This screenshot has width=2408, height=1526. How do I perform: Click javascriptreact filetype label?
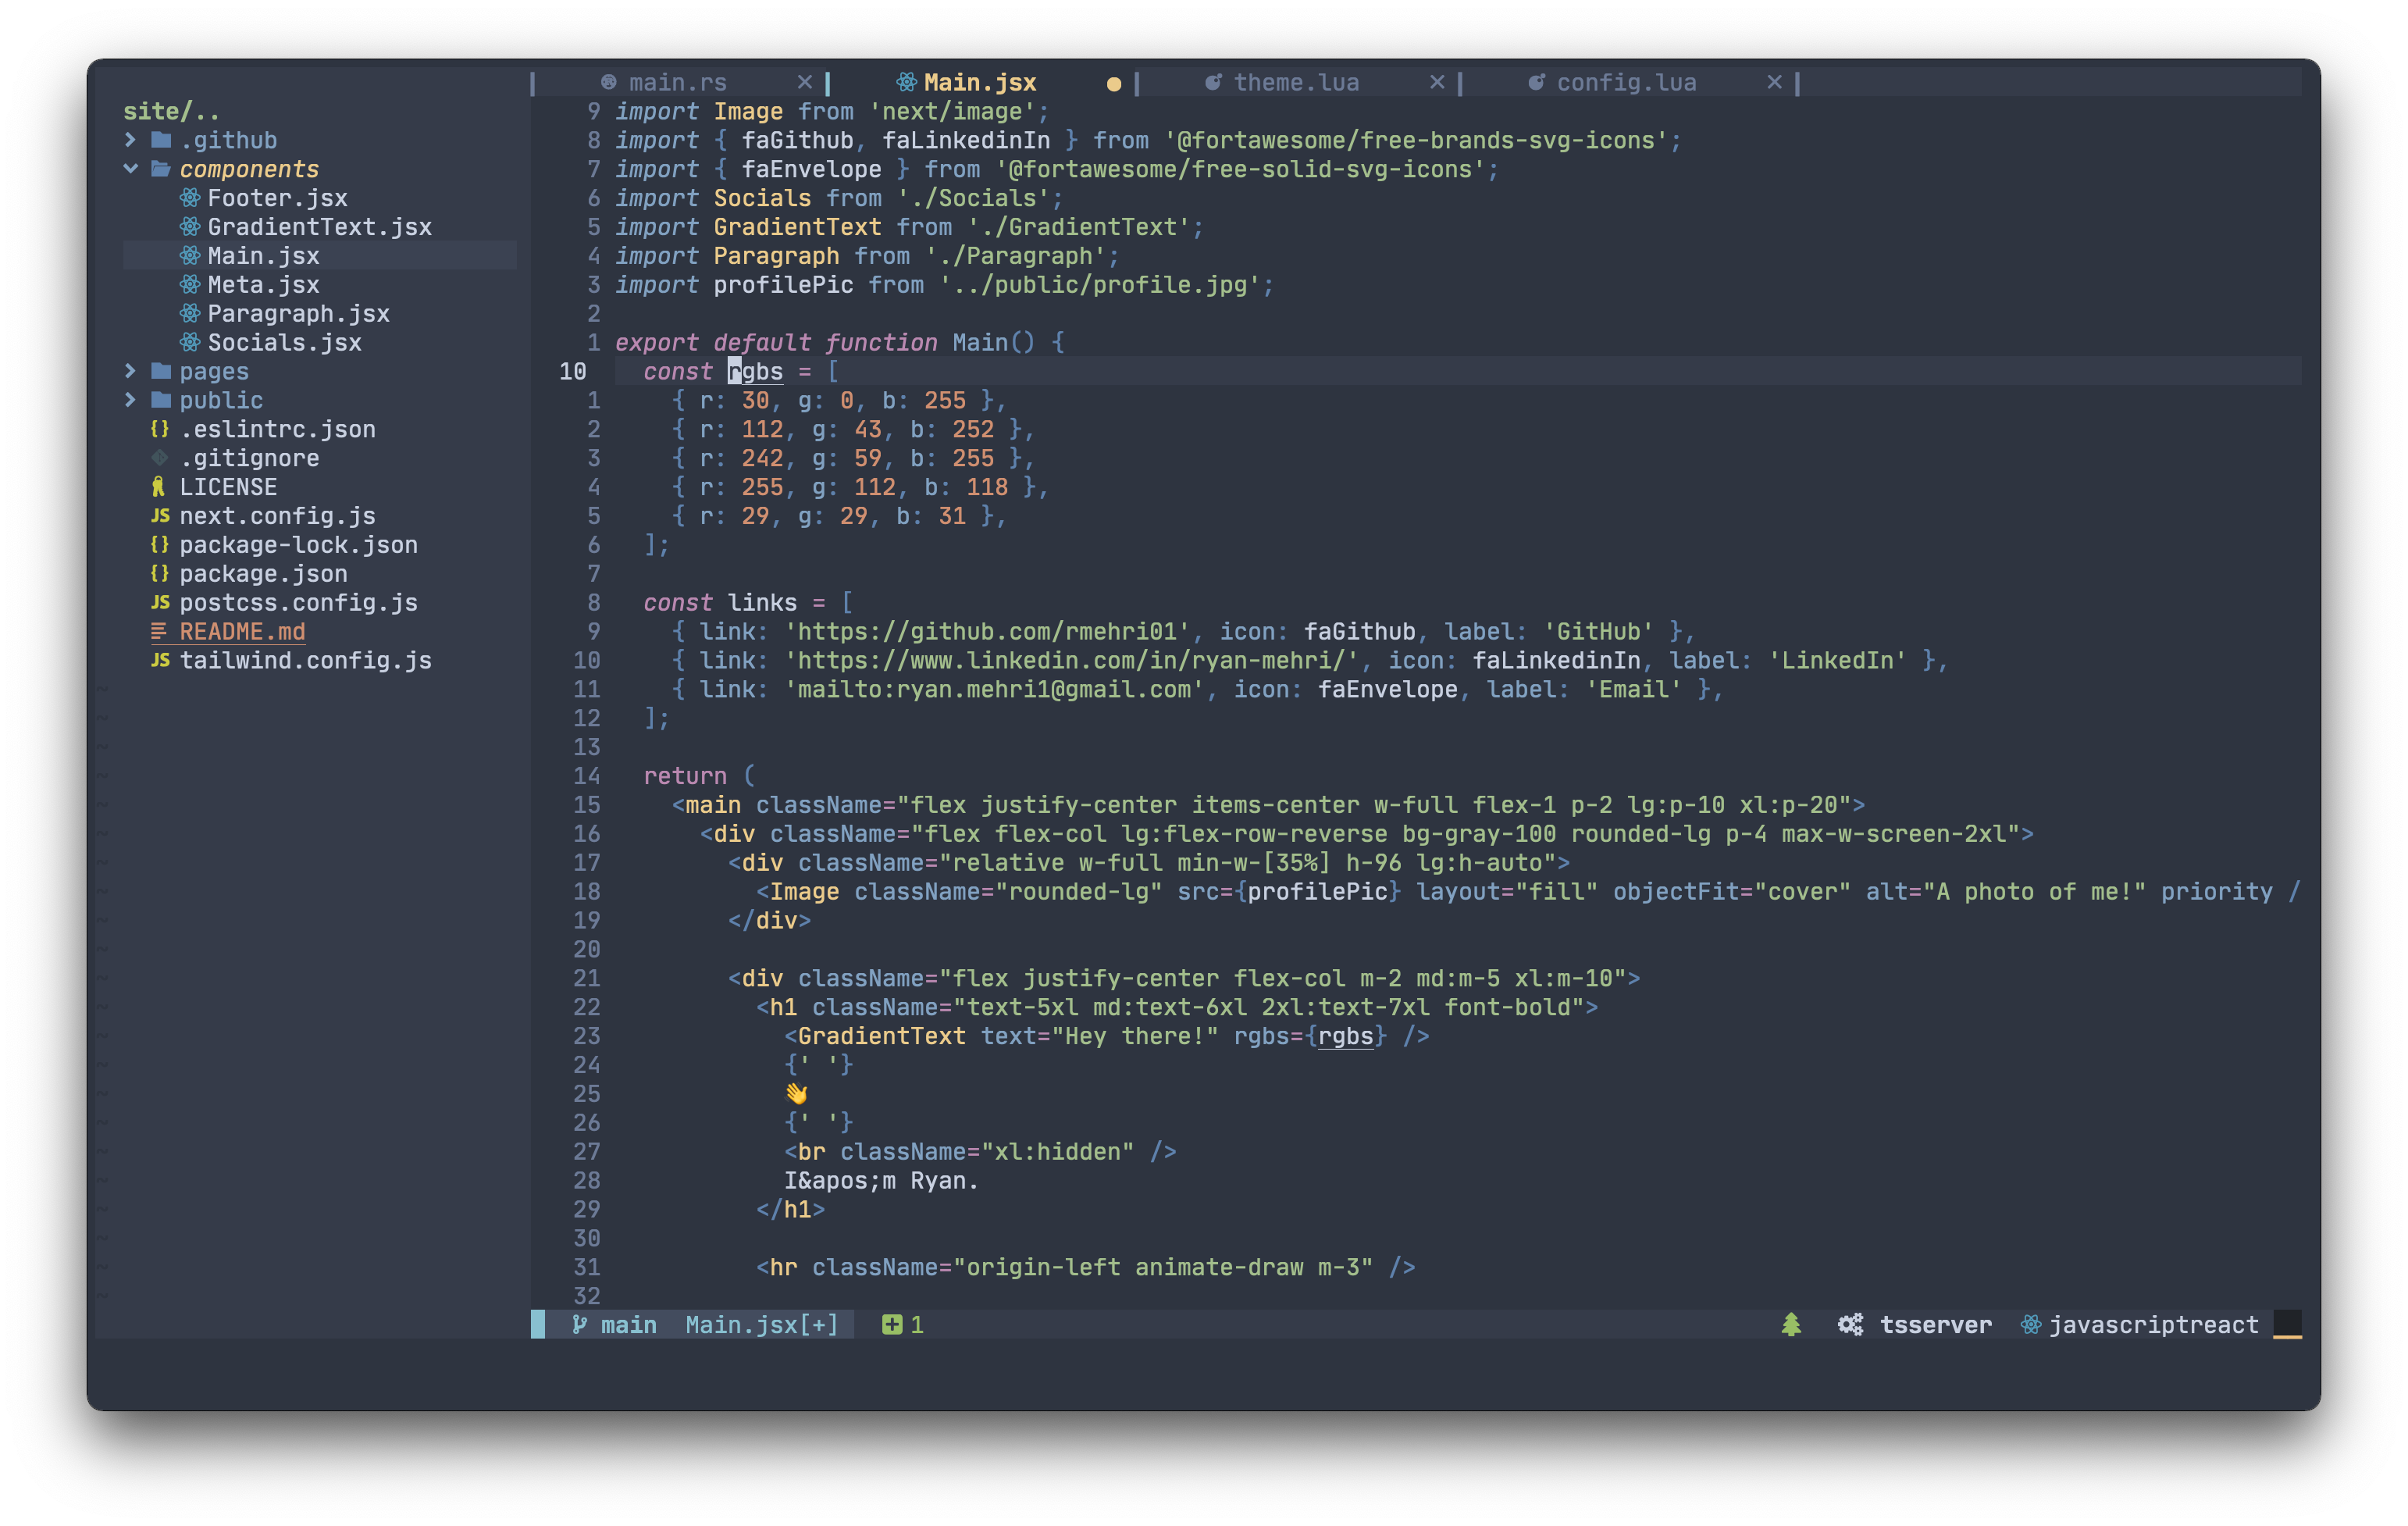point(2153,1325)
